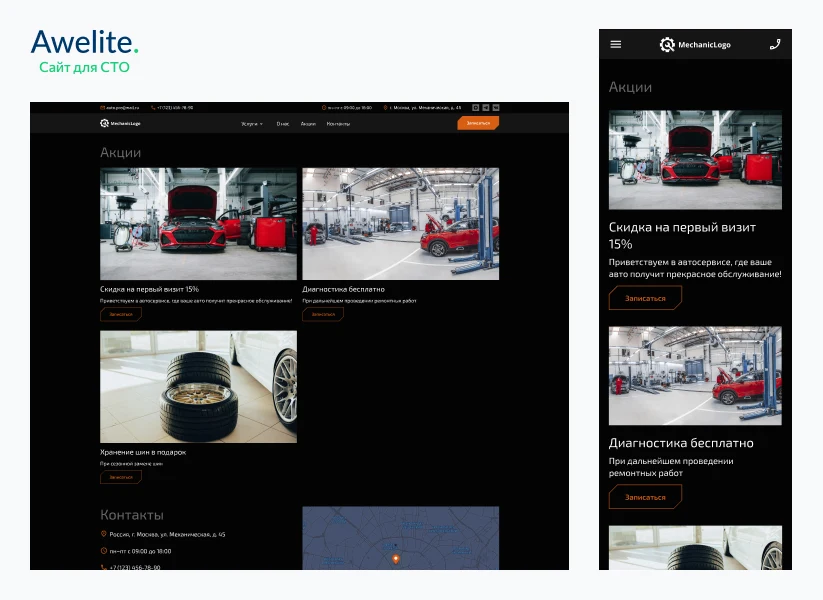Click the desktop card title Скидка на первый визит 15%
This screenshot has height=600, width=823.
click(x=150, y=289)
